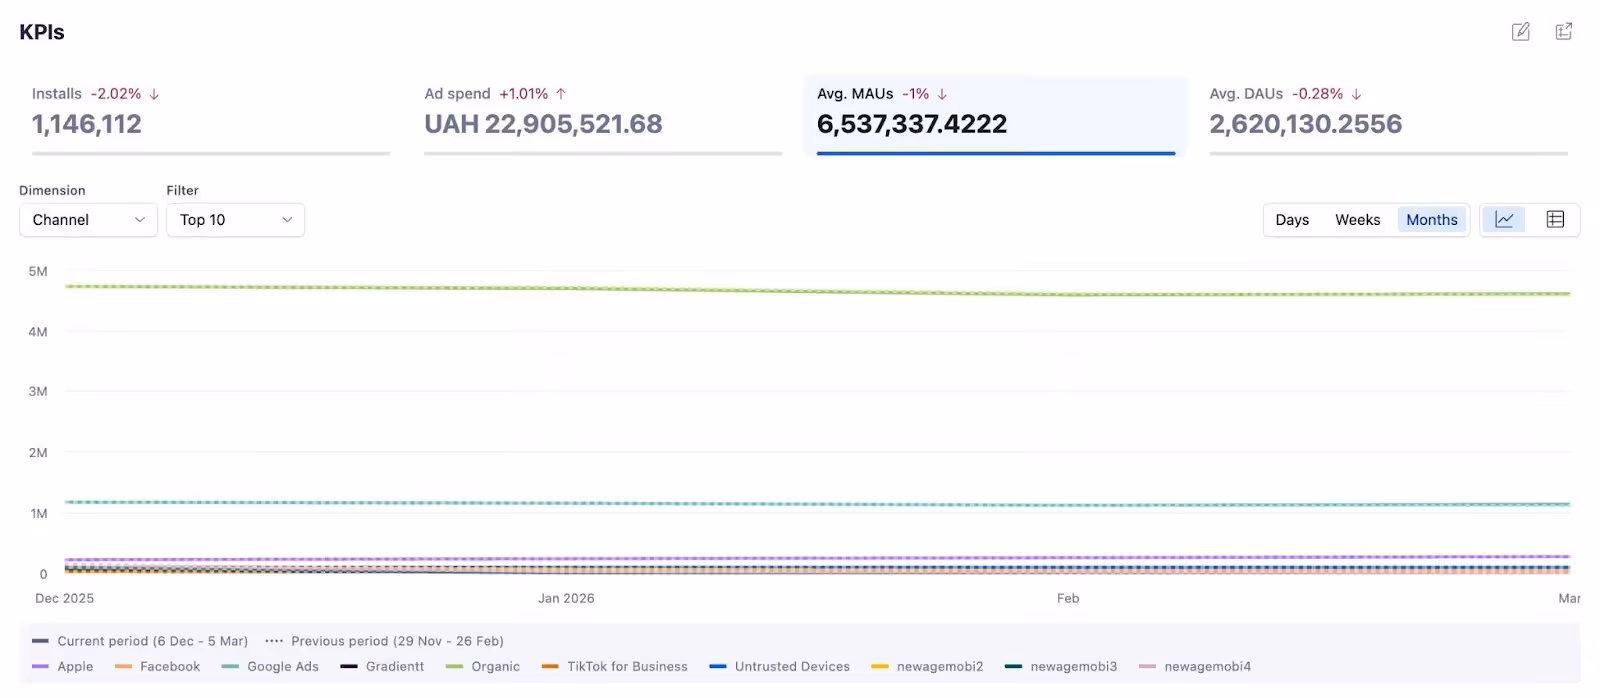Switch to table view
The height and width of the screenshot is (698, 1600).
point(1555,219)
